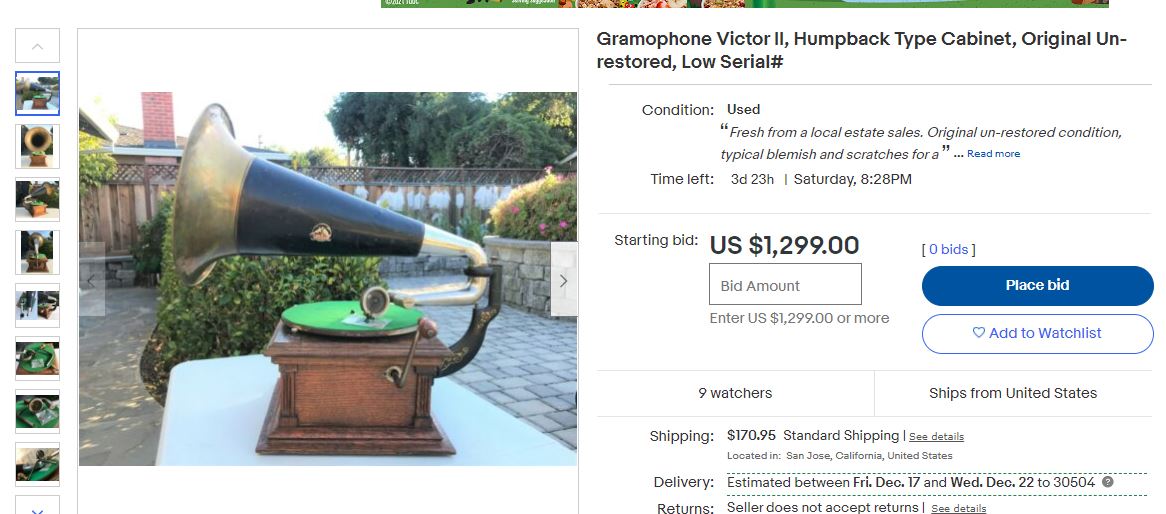
Task: Click the ad banner at top
Action: click(744, 4)
